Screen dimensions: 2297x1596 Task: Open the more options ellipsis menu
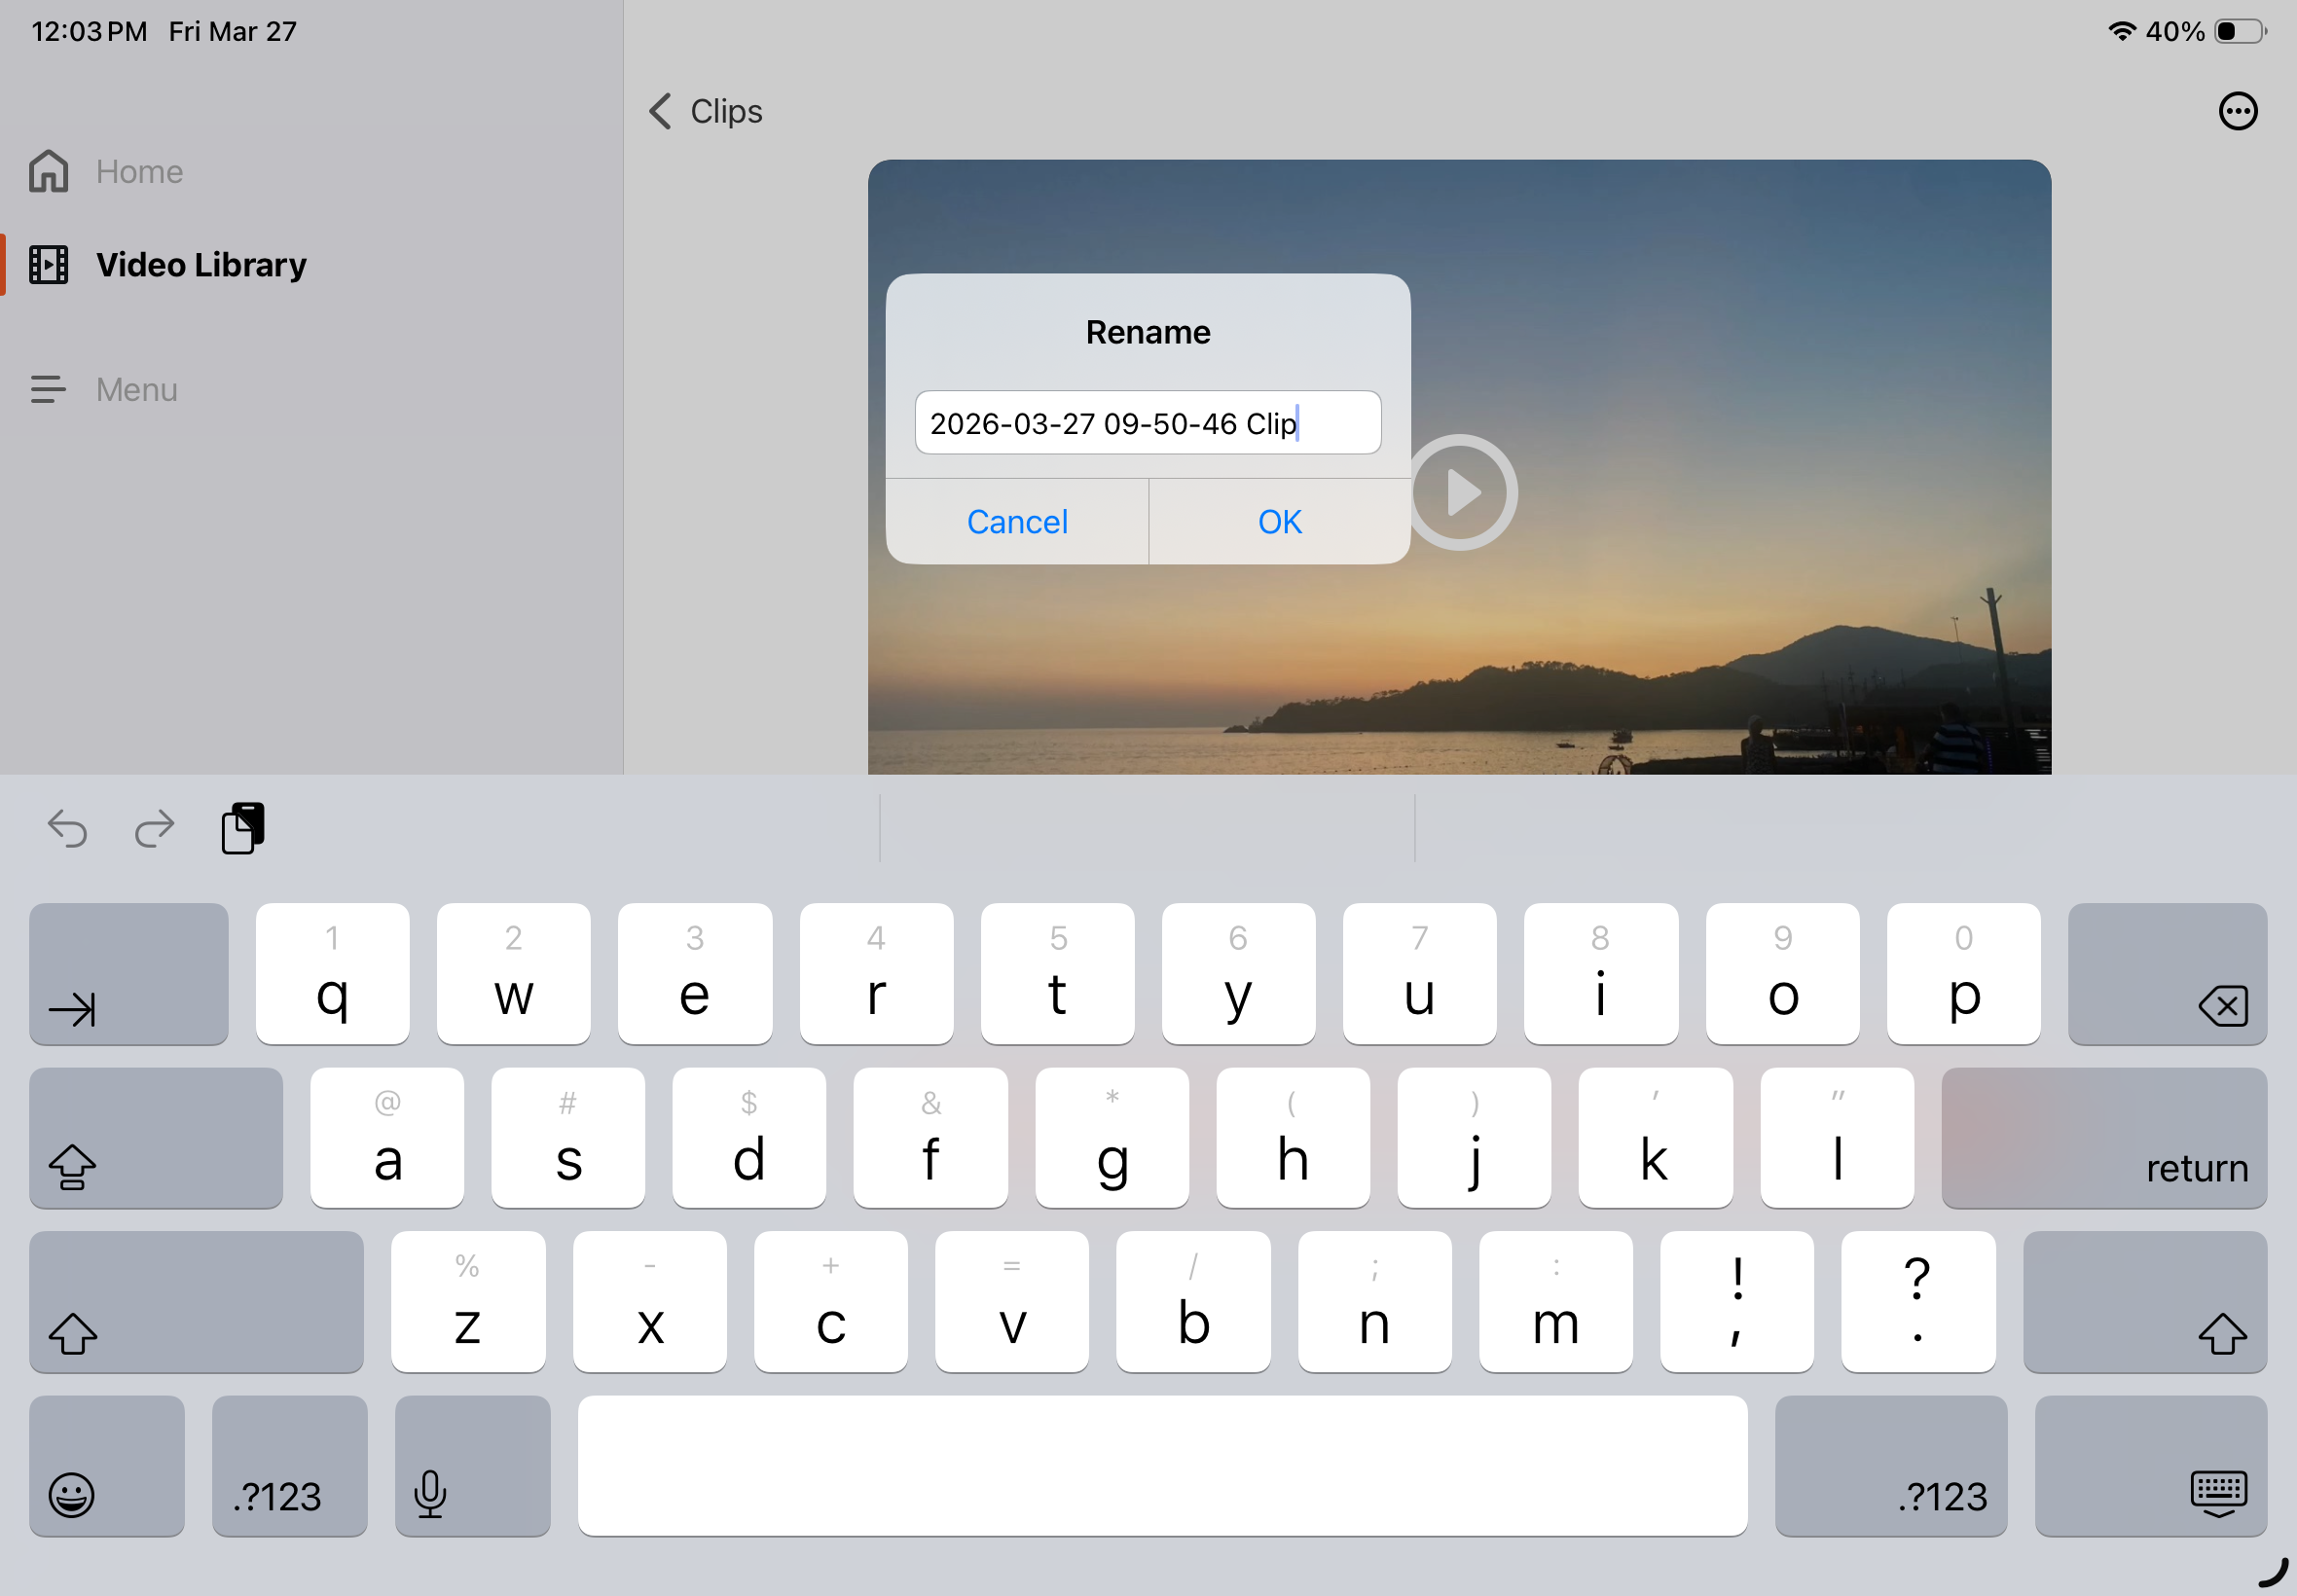[2237, 111]
